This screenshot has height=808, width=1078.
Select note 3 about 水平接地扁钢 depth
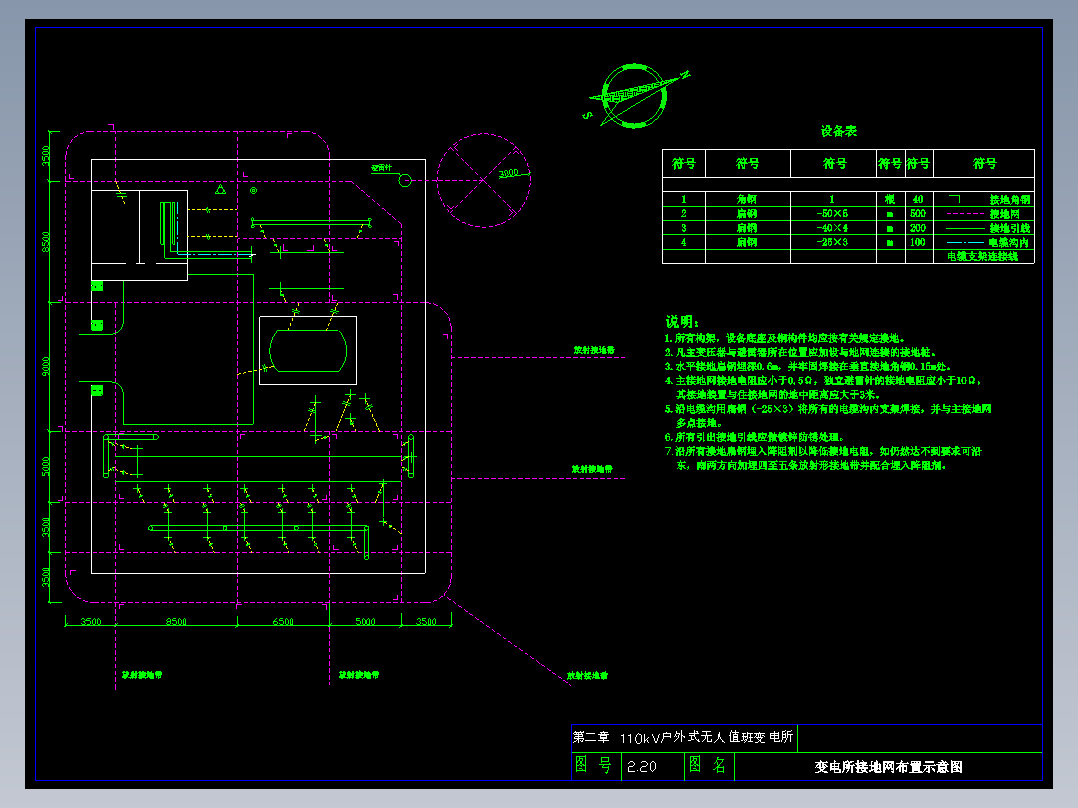tap(808, 367)
